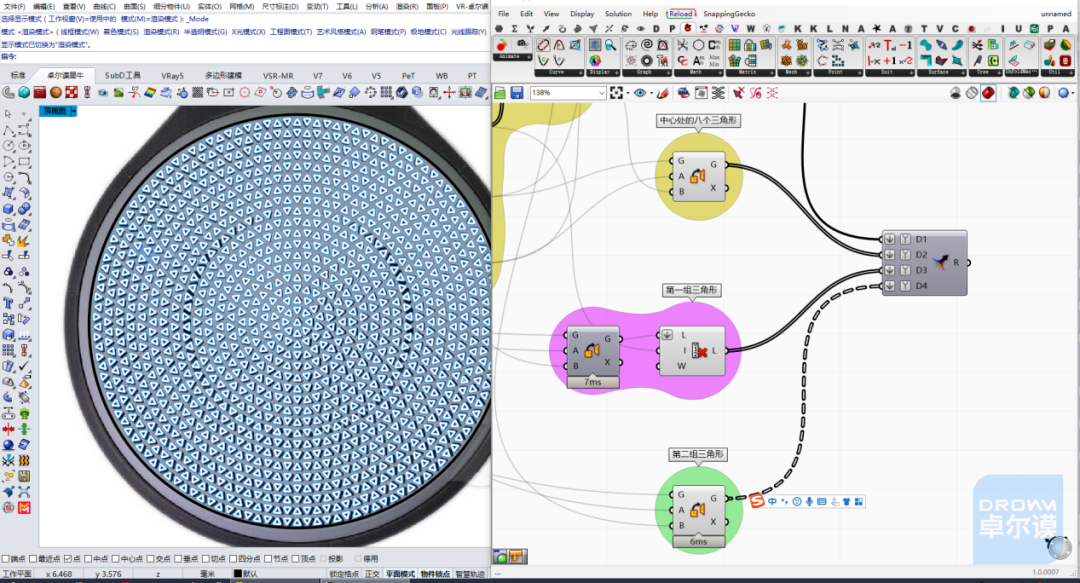1080x583 pixels.
Task: Select the sketch pencil tool in Grasshopper toolbar
Action: click(x=663, y=93)
